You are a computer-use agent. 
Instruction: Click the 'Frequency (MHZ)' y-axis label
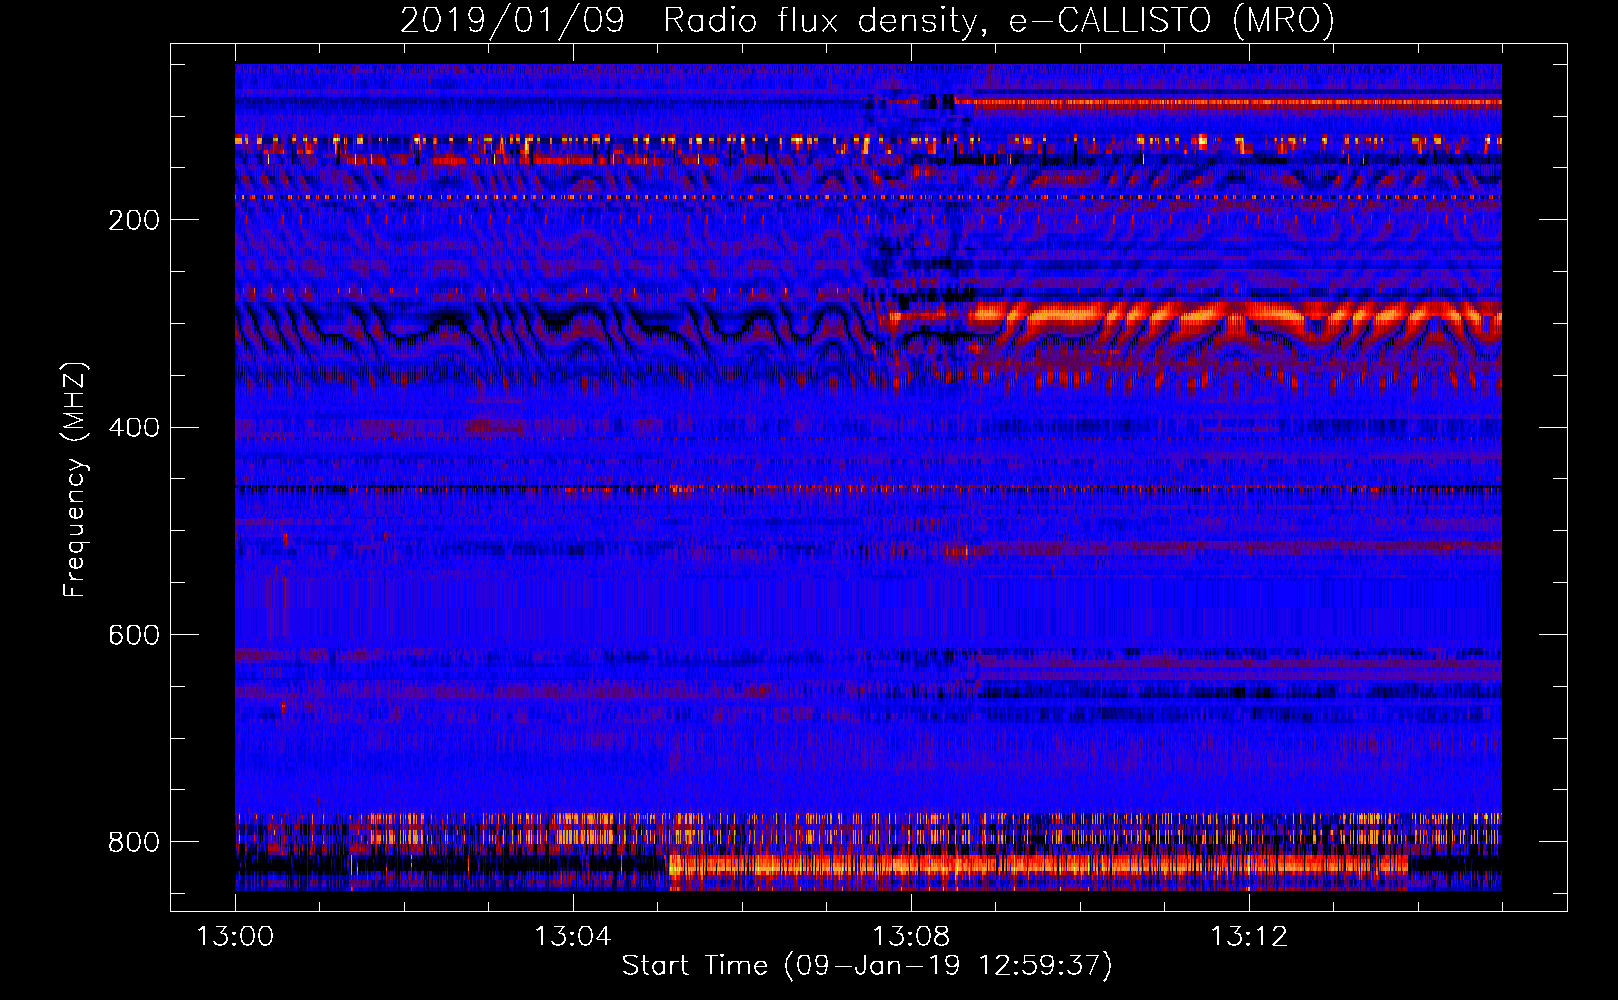[x=75, y=479]
